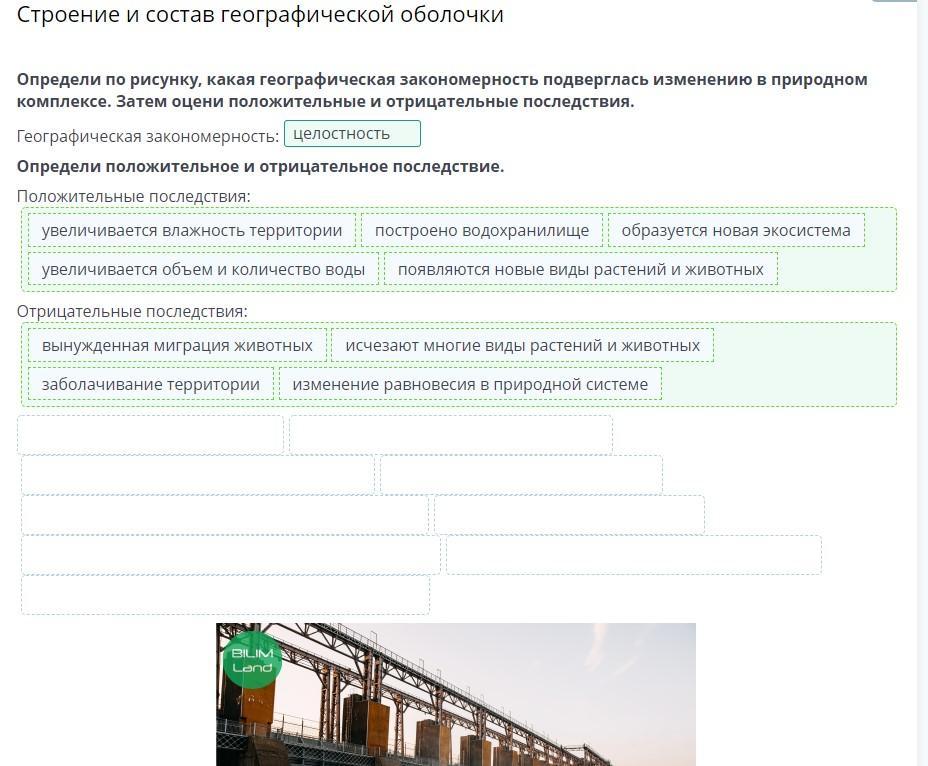928x766 pixels.
Task: Click the dam photograph thumbnail
Action: click(456, 694)
